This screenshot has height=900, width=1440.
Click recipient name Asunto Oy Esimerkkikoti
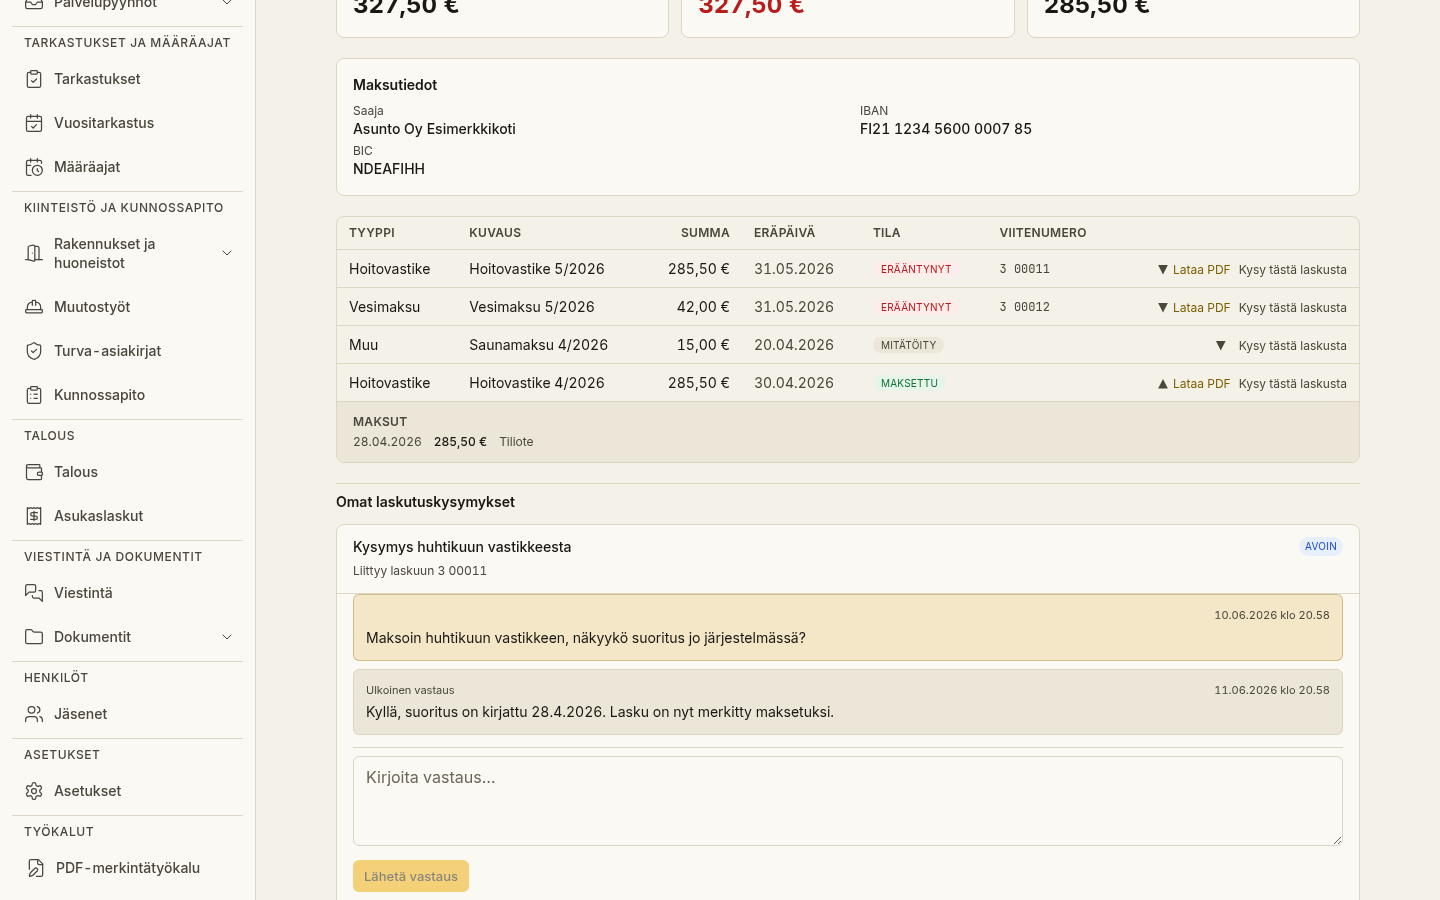tap(434, 129)
